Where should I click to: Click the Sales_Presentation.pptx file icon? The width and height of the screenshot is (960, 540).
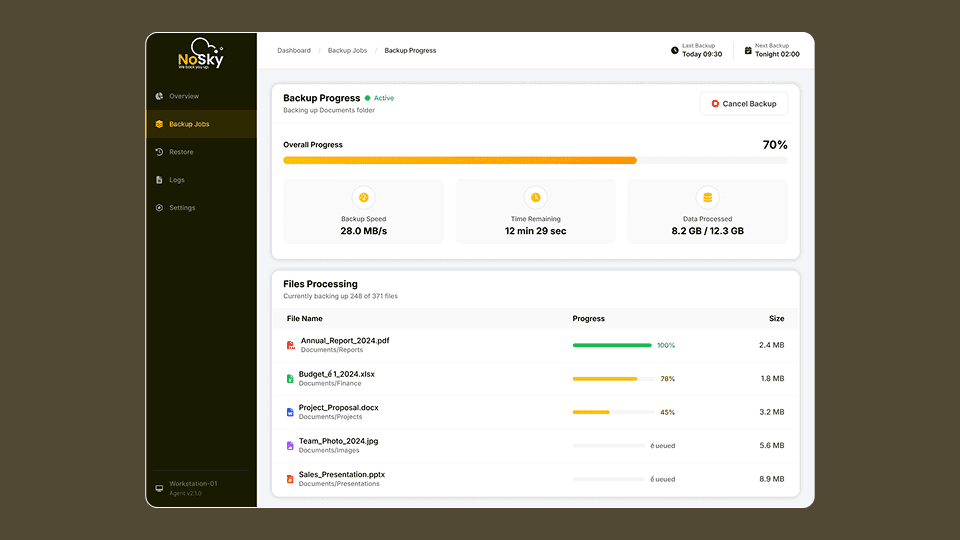pyautogui.click(x=290, y=479)
